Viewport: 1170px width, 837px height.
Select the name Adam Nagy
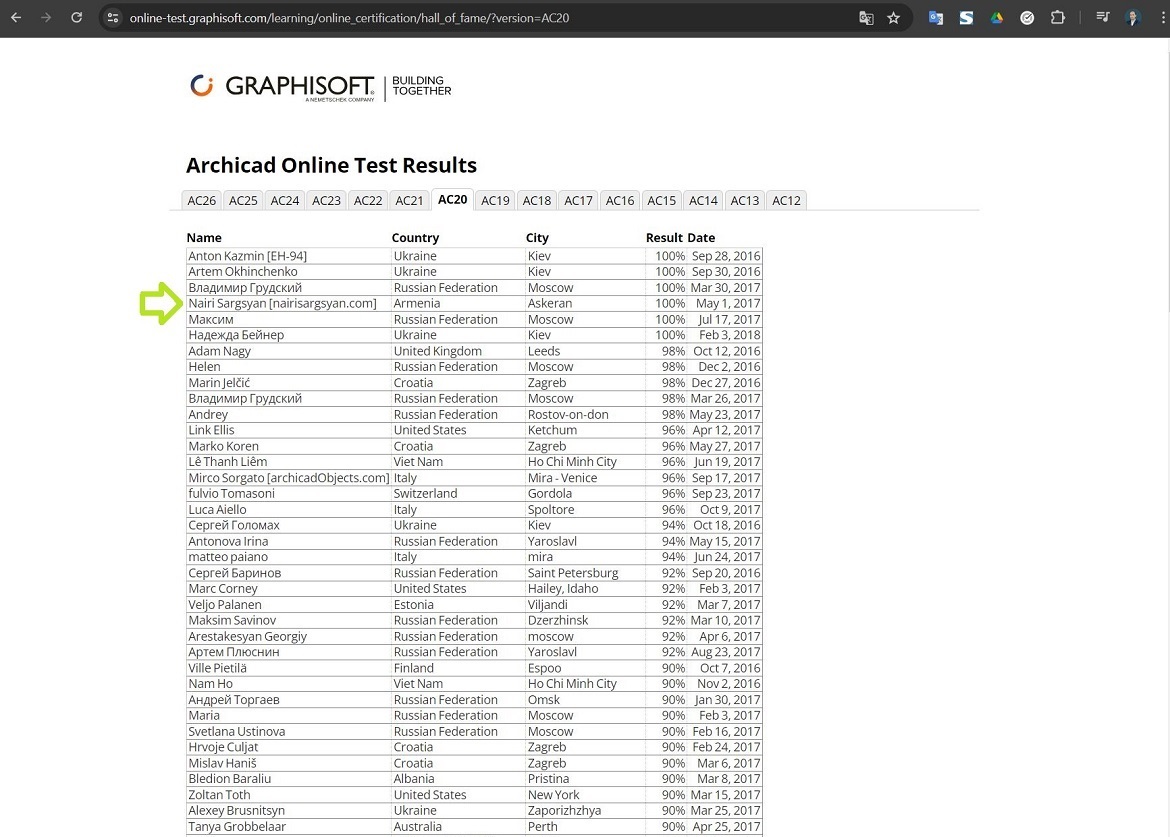(219, 351)
